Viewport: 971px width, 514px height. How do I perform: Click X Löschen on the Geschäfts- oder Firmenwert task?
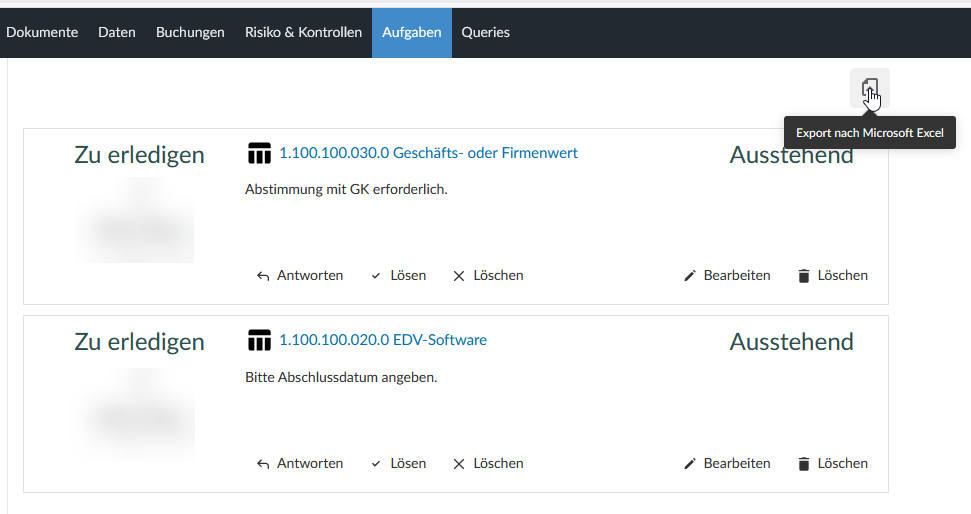[x=488, y=276]
